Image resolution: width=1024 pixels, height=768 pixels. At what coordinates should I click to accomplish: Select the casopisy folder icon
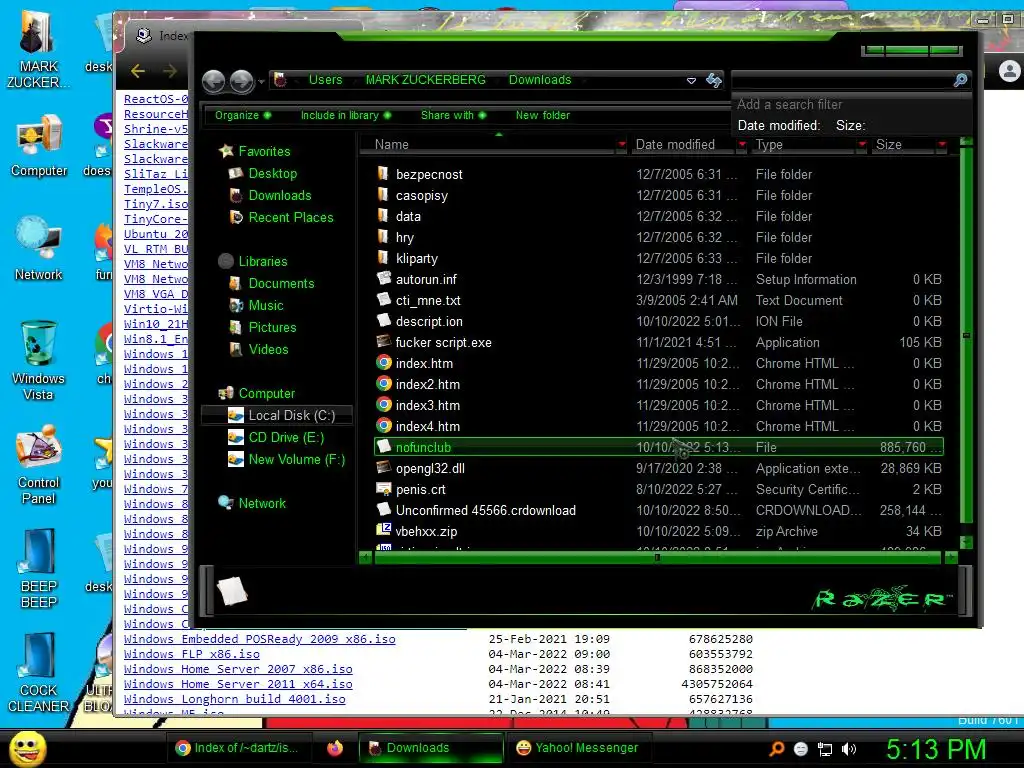coord(383,195)
